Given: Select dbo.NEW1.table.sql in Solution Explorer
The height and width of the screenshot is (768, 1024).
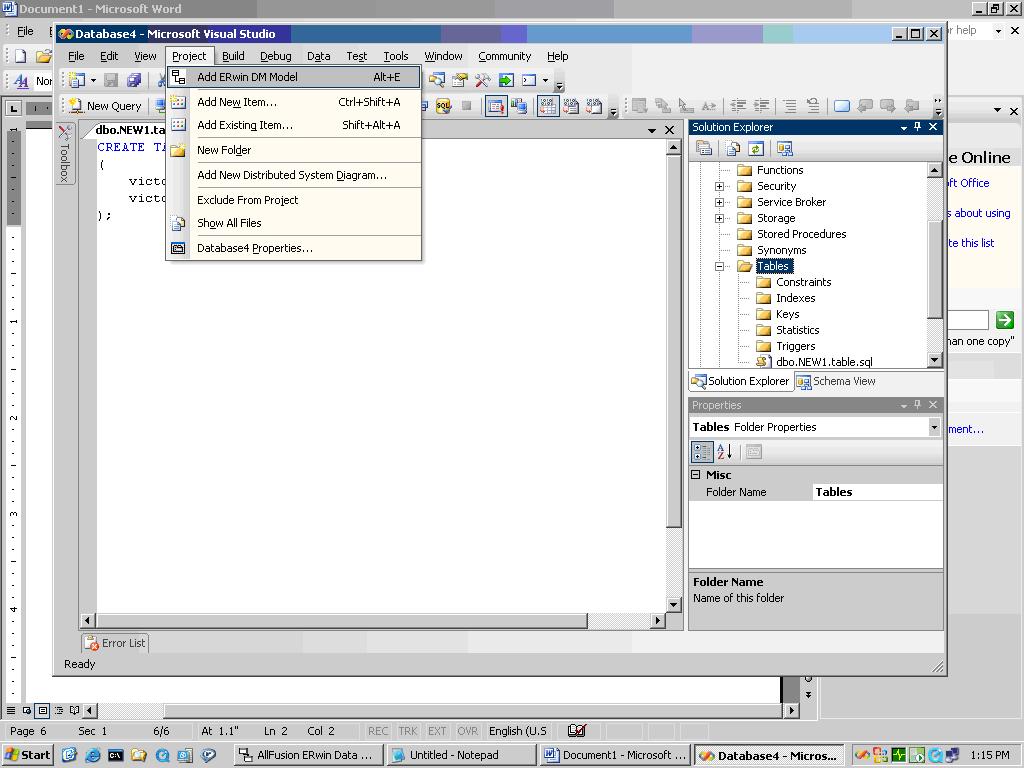Looking at the screenshot, I should 824,362.
